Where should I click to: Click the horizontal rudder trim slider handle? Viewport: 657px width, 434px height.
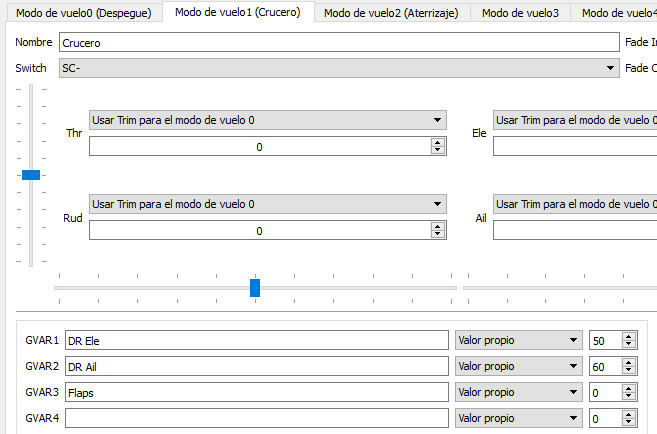click(255, 288)
